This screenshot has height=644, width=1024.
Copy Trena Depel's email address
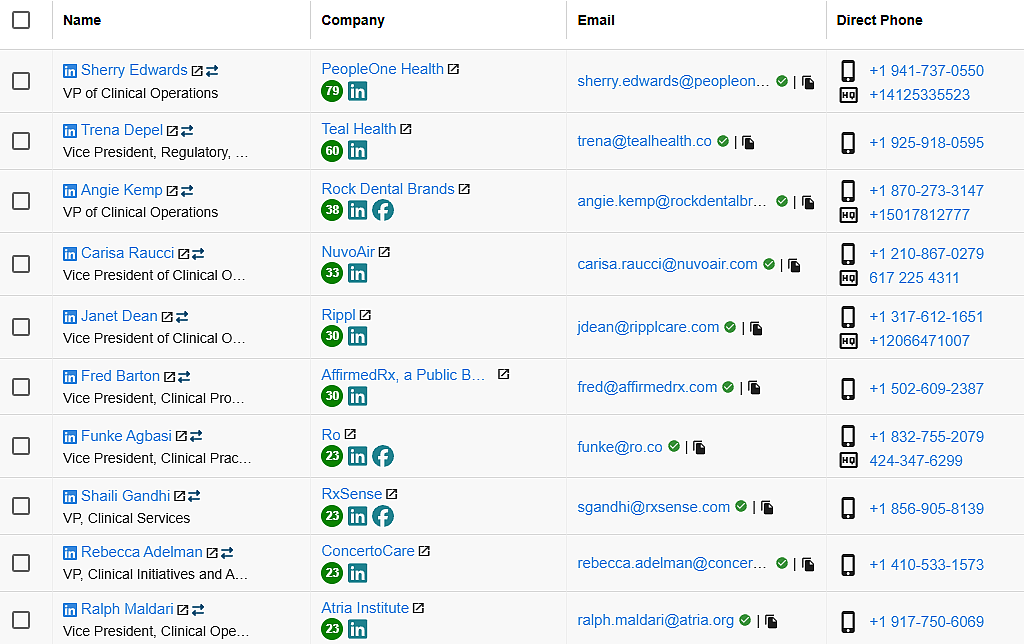(x=748, y=142)
